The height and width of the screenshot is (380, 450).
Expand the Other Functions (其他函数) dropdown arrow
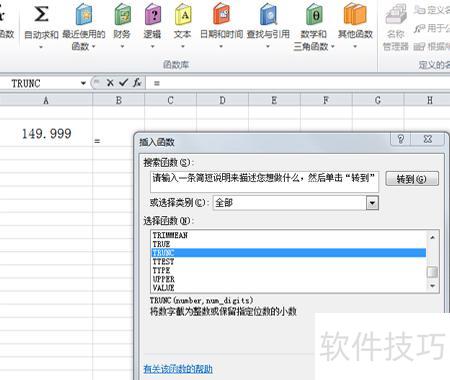[x=355, y=47]
